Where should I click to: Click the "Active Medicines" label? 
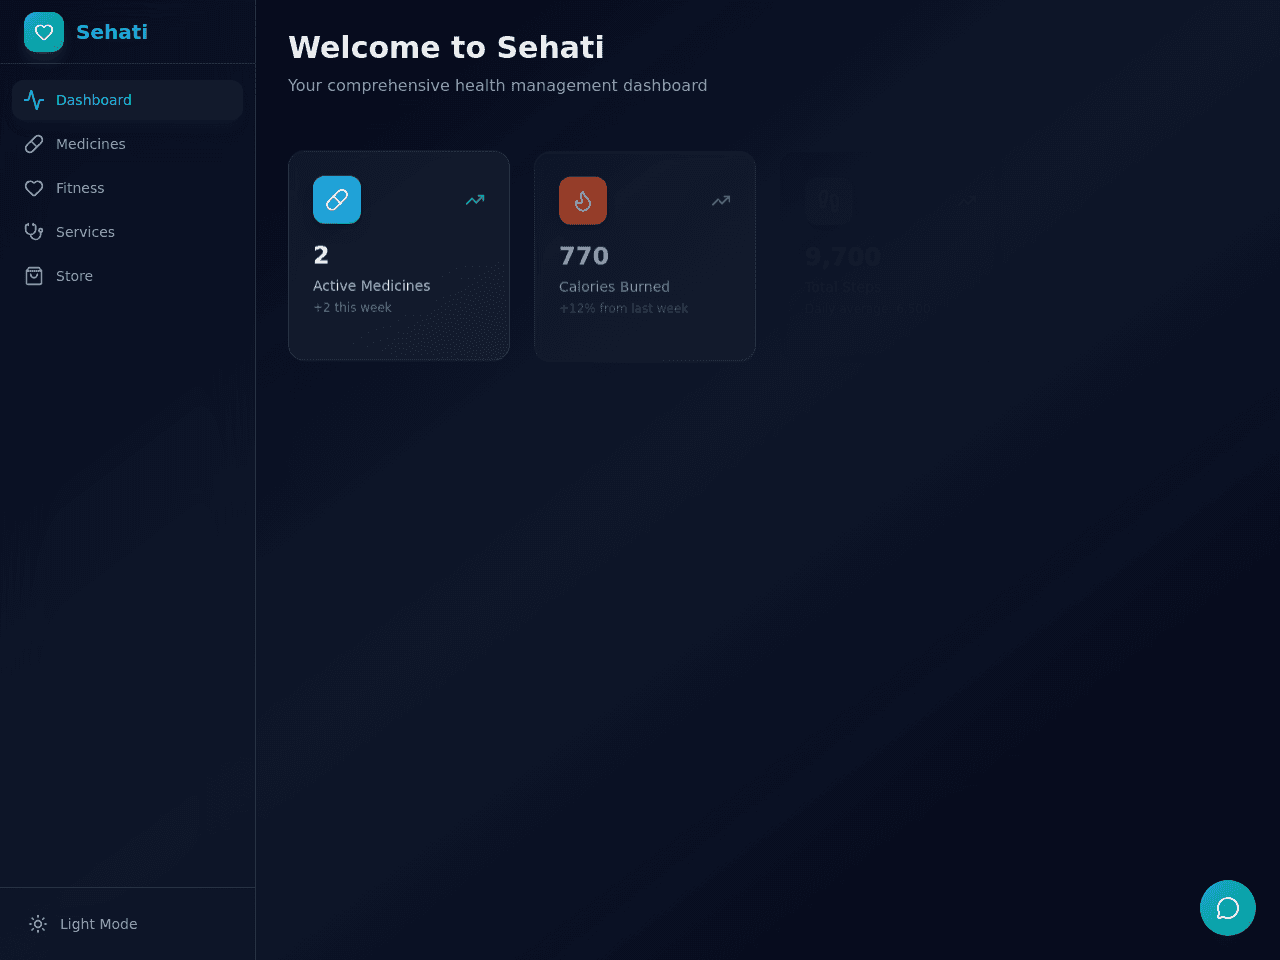372,286
